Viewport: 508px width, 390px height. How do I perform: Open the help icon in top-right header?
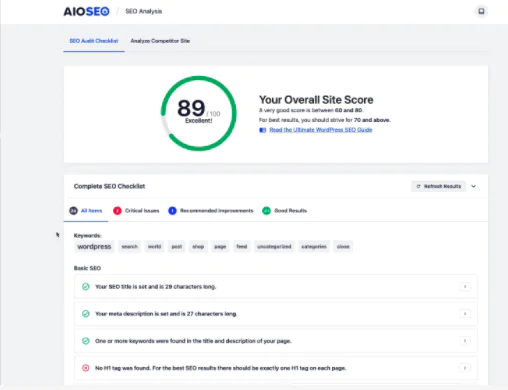click(481, 11)
